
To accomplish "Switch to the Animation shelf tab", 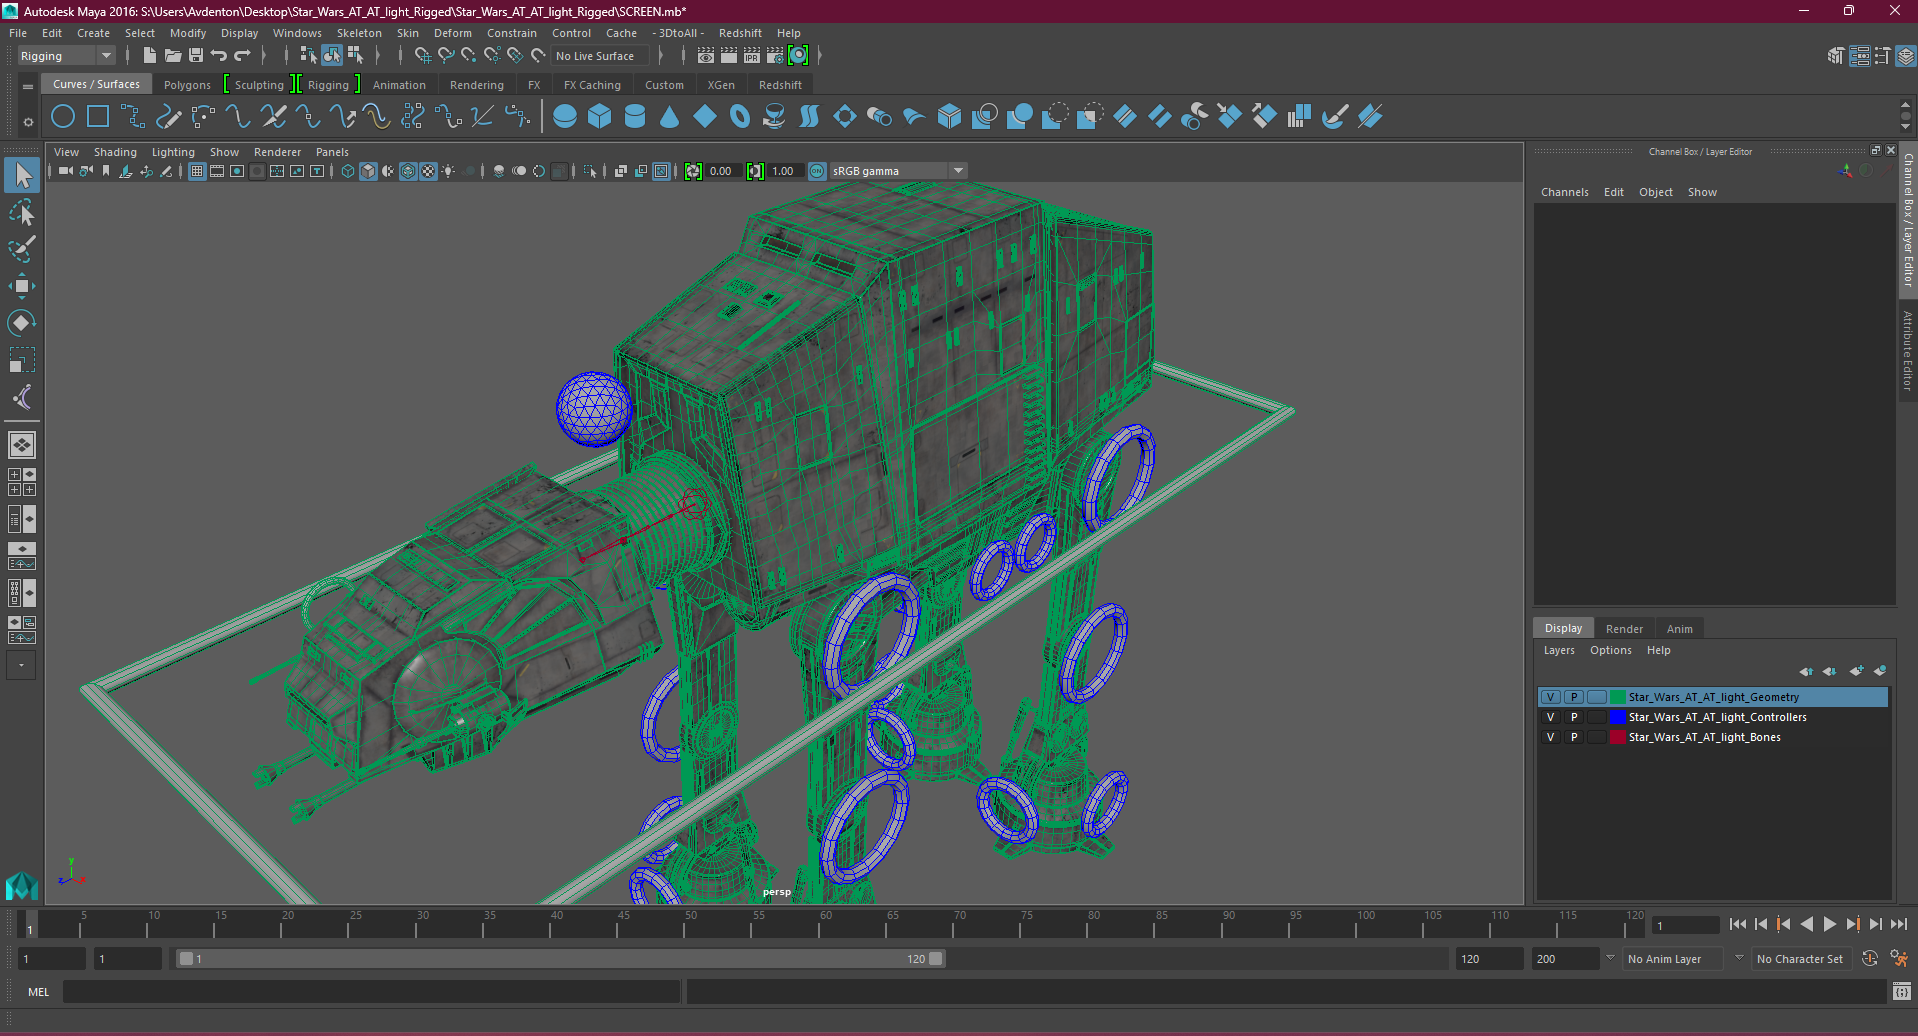I will (399, 85).
